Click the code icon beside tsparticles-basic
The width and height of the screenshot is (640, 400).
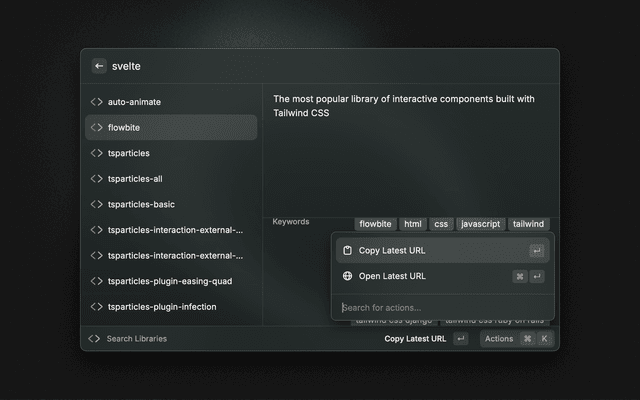pyautogui.click(x=96, y=205)
